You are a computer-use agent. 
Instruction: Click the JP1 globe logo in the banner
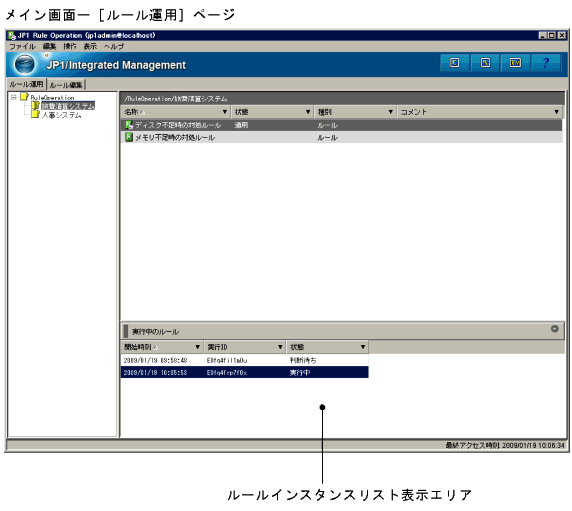click(x=25, y=64)
